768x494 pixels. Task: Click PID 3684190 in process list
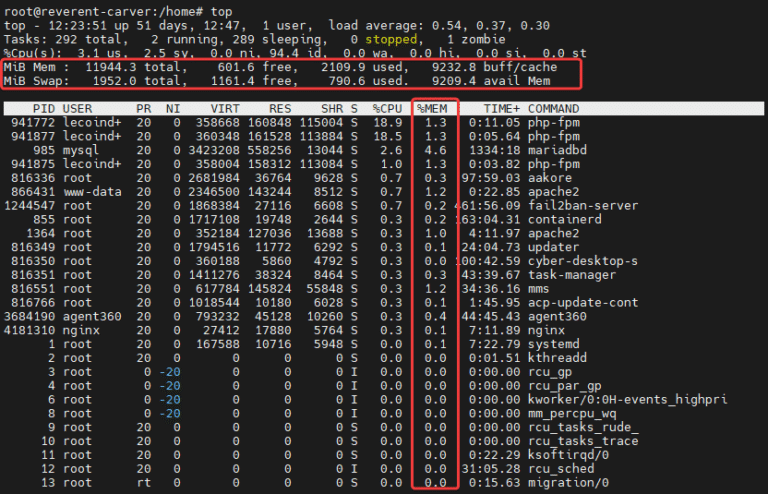29,316
